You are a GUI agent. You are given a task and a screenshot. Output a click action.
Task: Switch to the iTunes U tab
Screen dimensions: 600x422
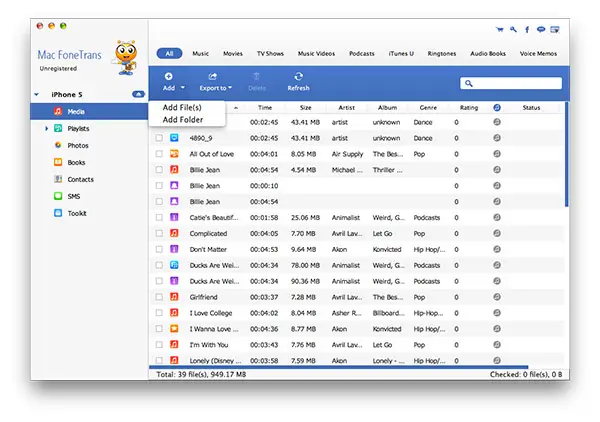(401, 54)
